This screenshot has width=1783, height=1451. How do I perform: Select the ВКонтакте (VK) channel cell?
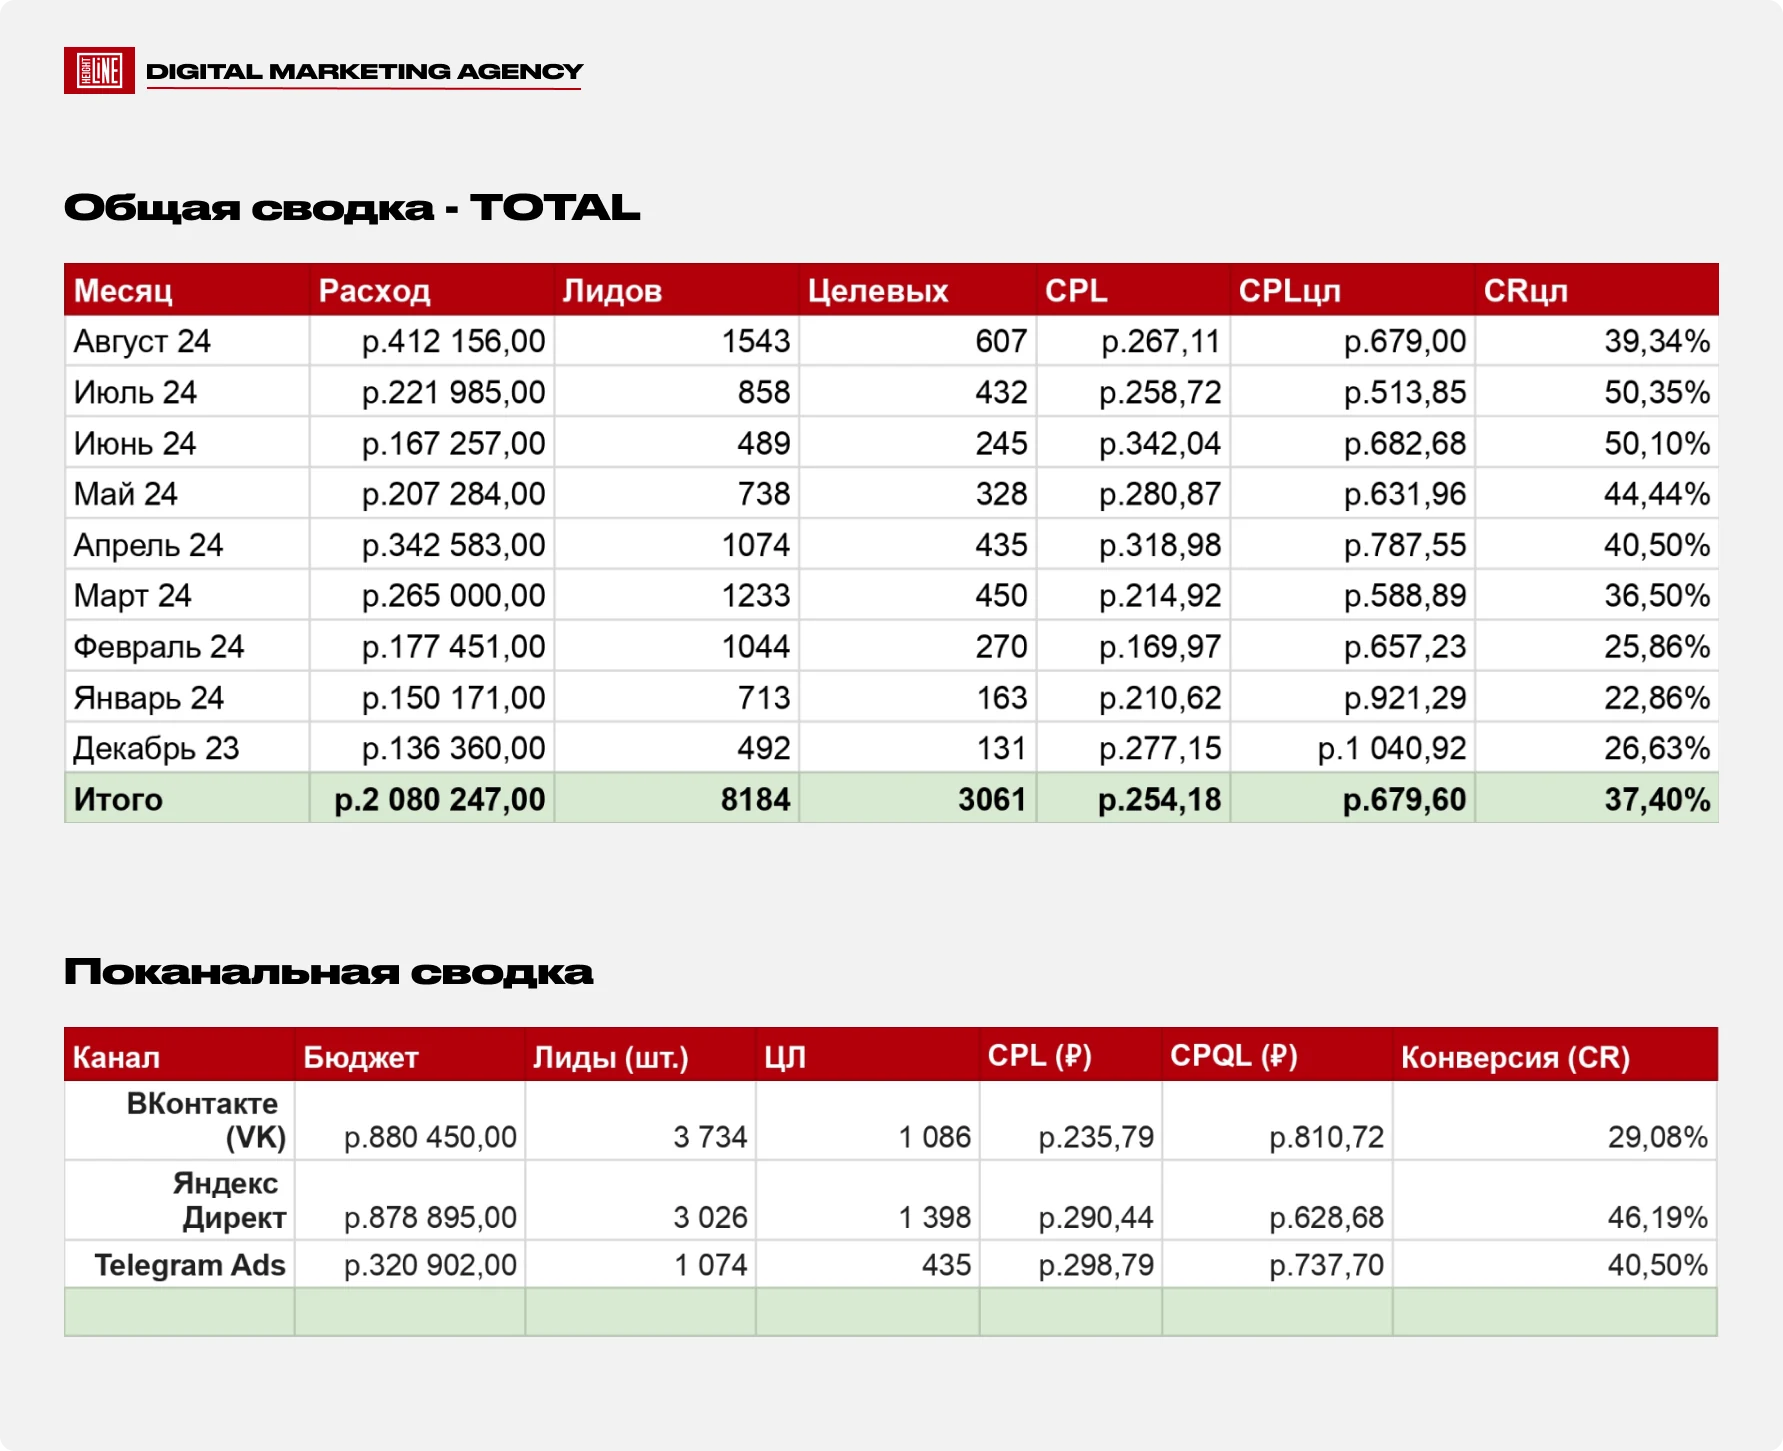[x=180, y=1120]
